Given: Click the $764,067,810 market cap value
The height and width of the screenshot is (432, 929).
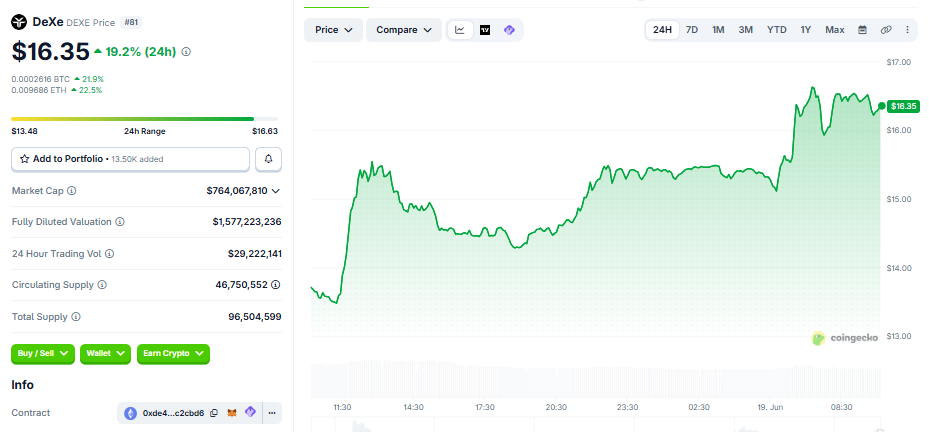Looking at the screenshot, I should pyautogui.click(x=237, y=191).
